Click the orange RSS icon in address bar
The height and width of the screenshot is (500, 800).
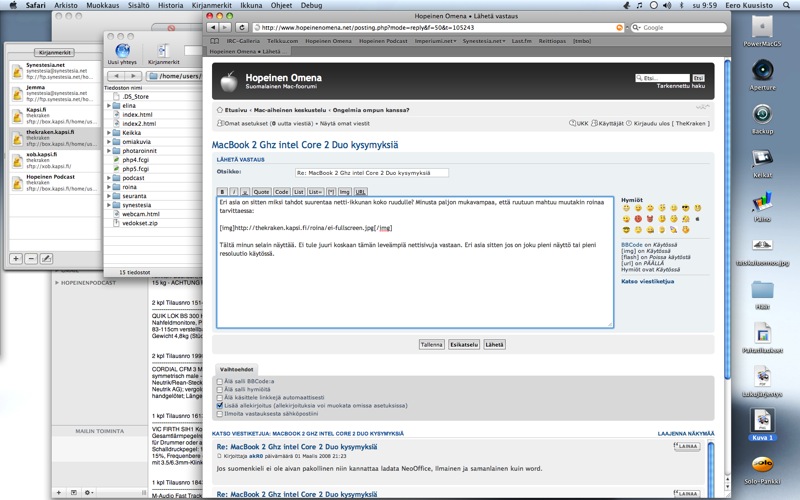coord(620,28)
